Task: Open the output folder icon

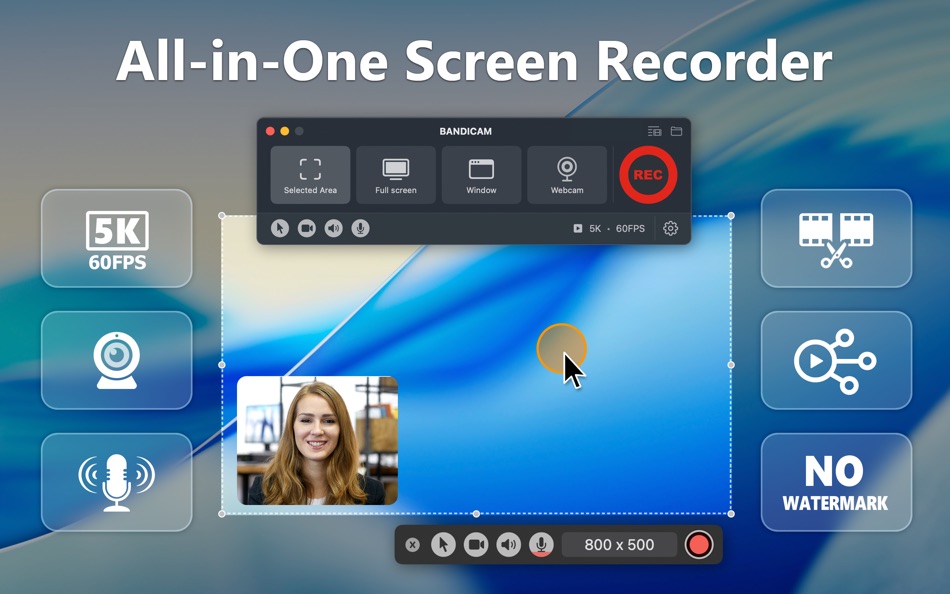Action: point(677,131)
